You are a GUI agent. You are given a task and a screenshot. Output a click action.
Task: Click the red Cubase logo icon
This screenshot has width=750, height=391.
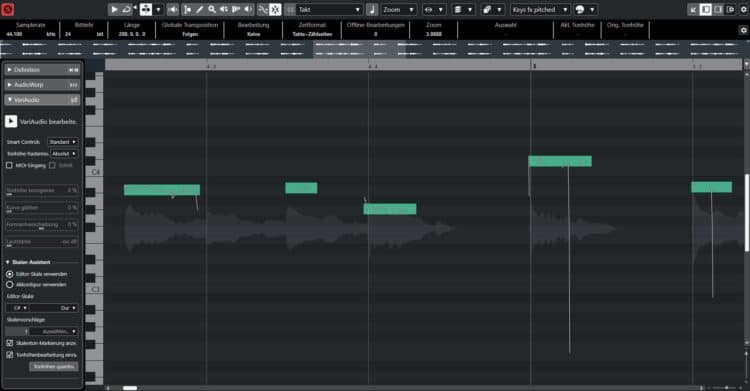pyautogui.click(x=8, y=9)
